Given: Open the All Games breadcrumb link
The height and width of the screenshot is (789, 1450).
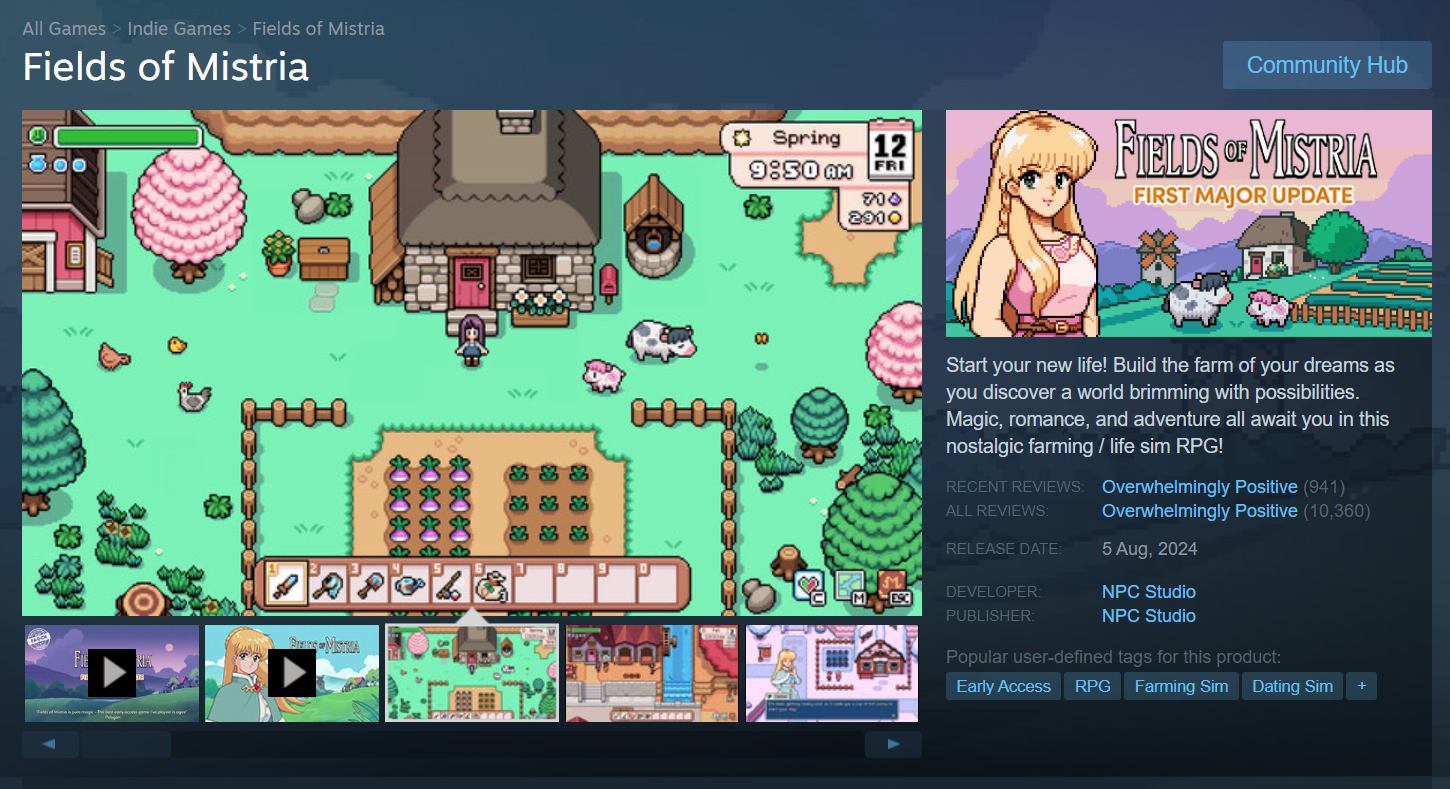Looking at the screenshot, I should [65, 29].
